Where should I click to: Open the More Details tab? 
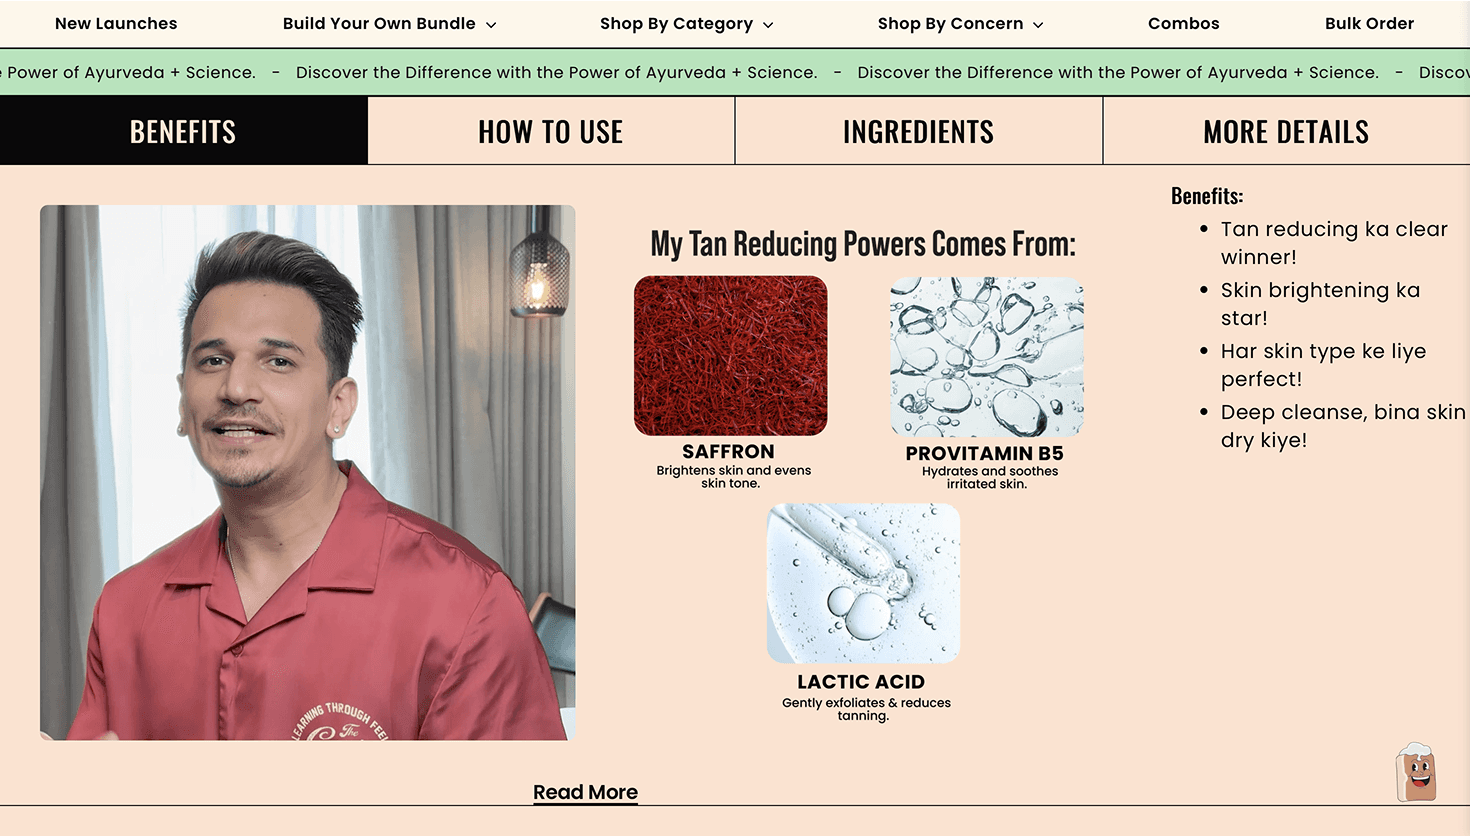coord(1286,131)
